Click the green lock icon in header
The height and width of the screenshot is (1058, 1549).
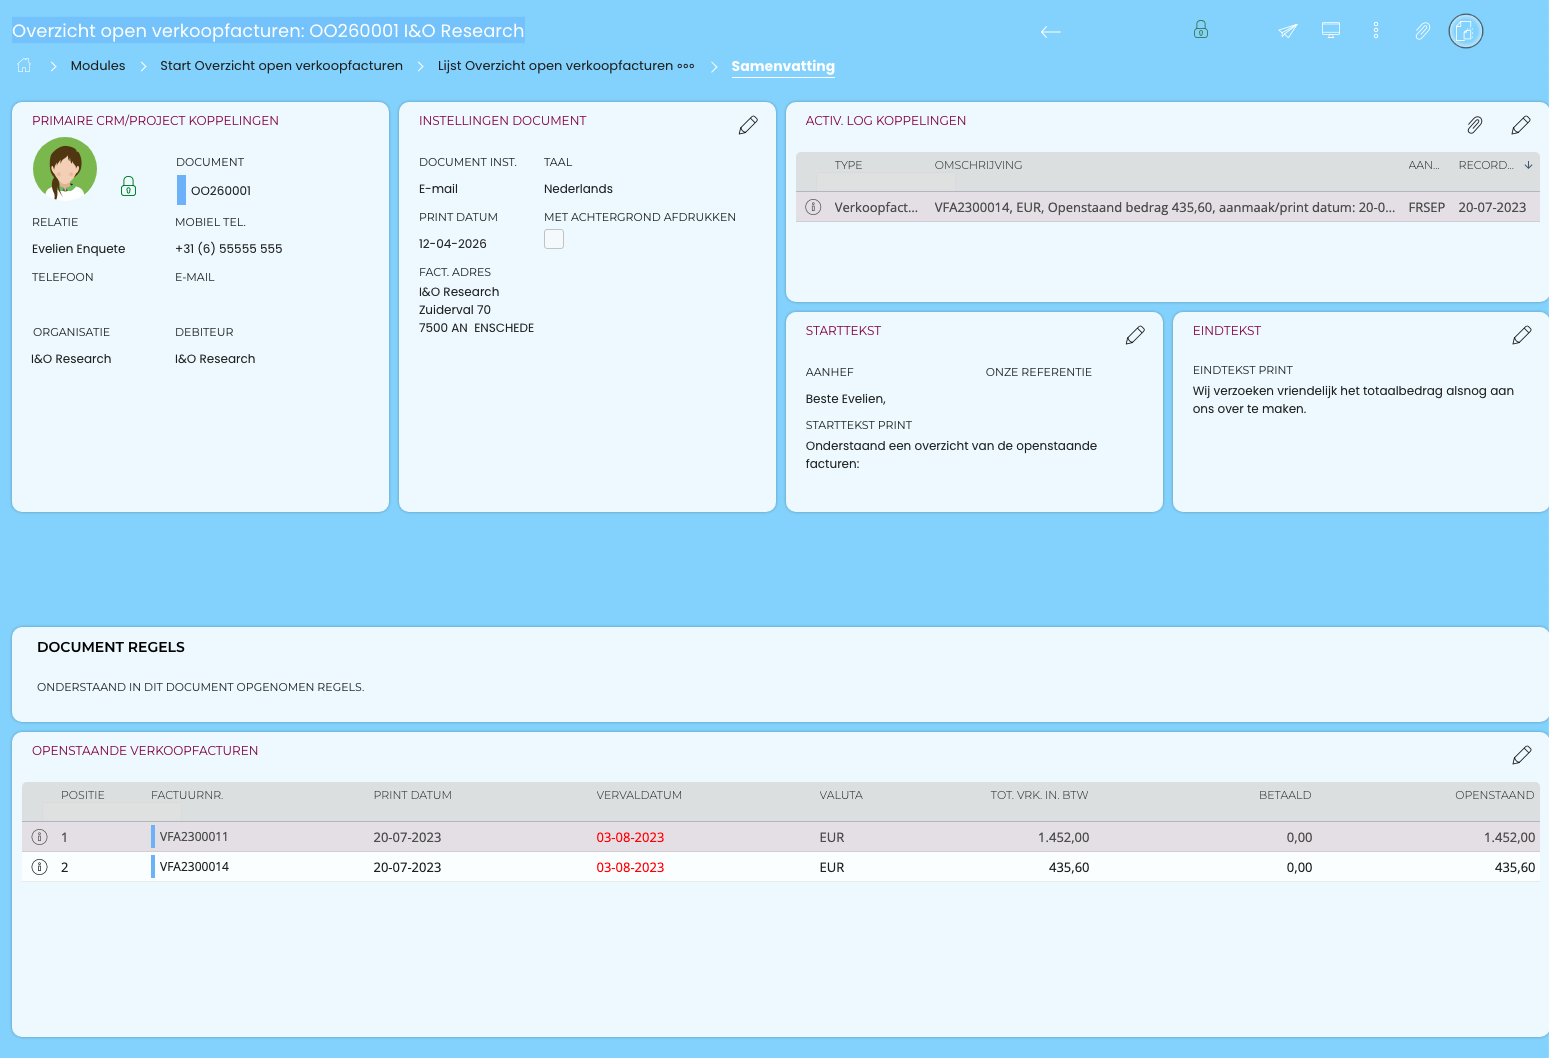1201,30
